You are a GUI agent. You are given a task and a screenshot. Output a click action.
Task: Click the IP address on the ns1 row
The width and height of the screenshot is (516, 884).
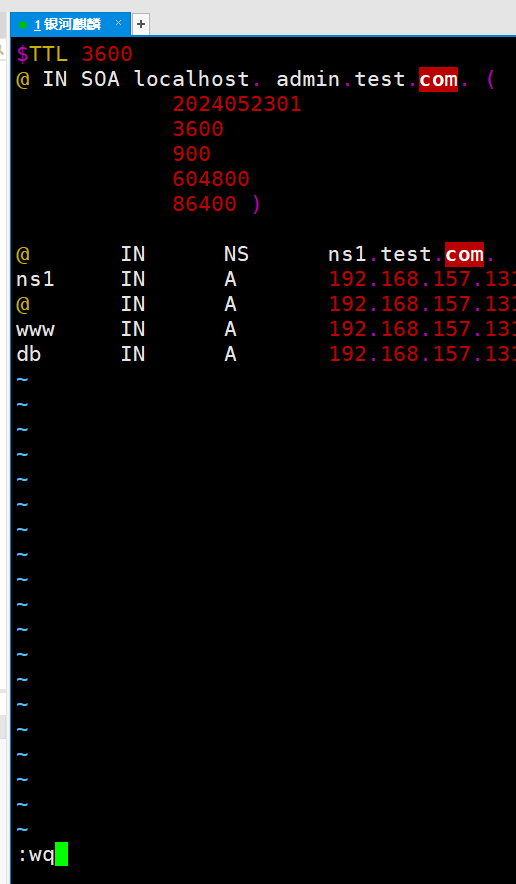coord(422,279)
